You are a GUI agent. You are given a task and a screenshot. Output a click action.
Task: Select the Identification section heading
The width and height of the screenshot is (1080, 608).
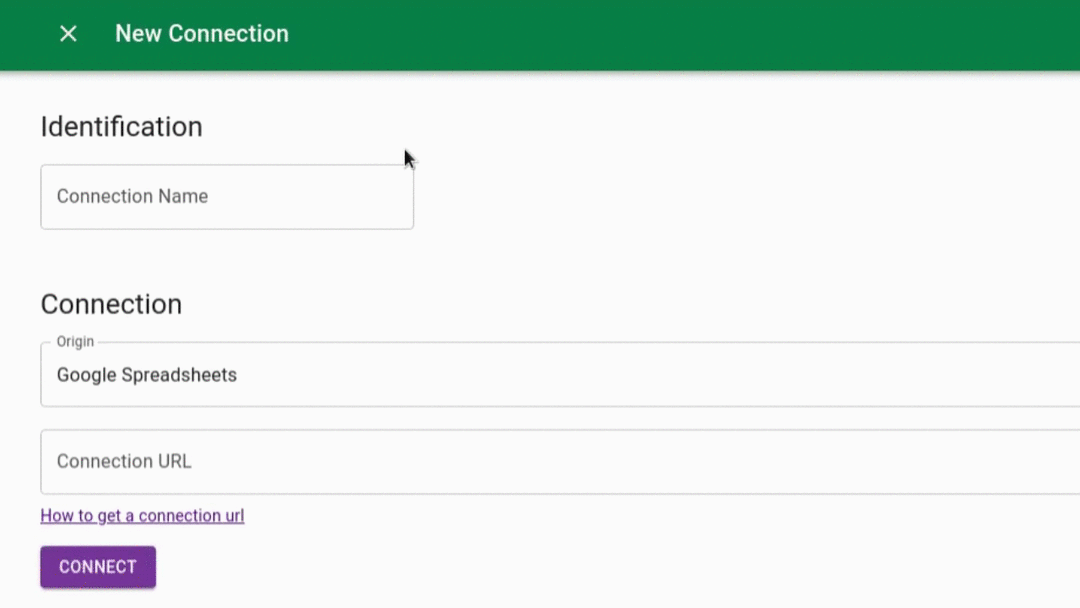(x=121, y=127)
